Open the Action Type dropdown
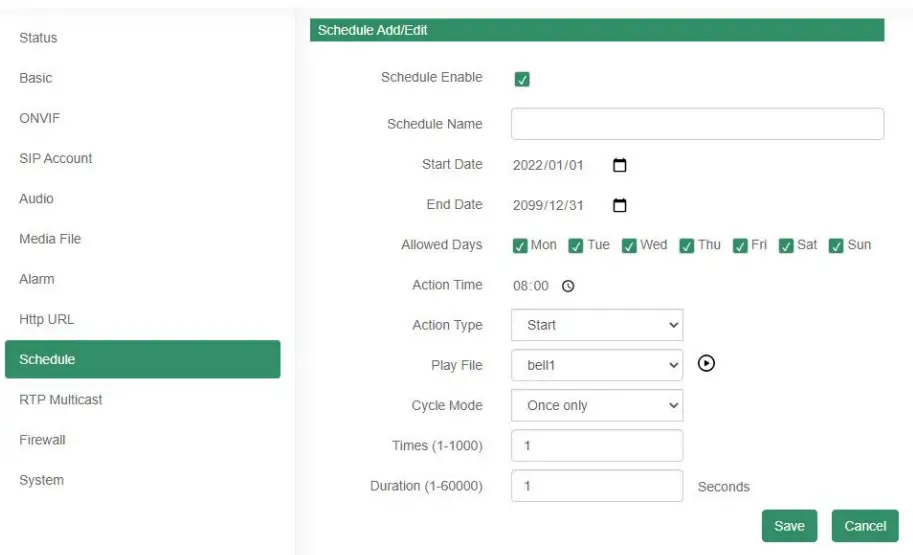This screenshot has height=555, width=913. point(597,325)
